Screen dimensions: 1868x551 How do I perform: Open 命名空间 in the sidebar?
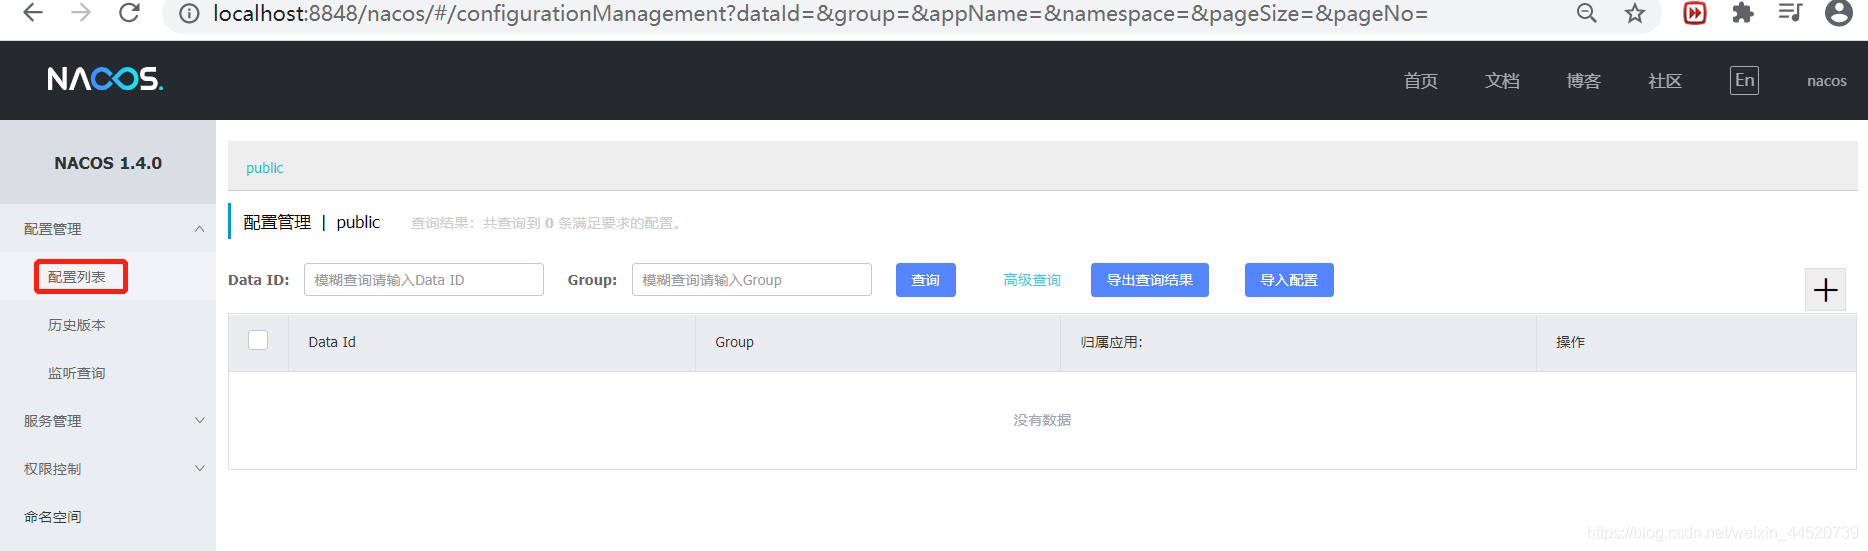click(53, 517)
